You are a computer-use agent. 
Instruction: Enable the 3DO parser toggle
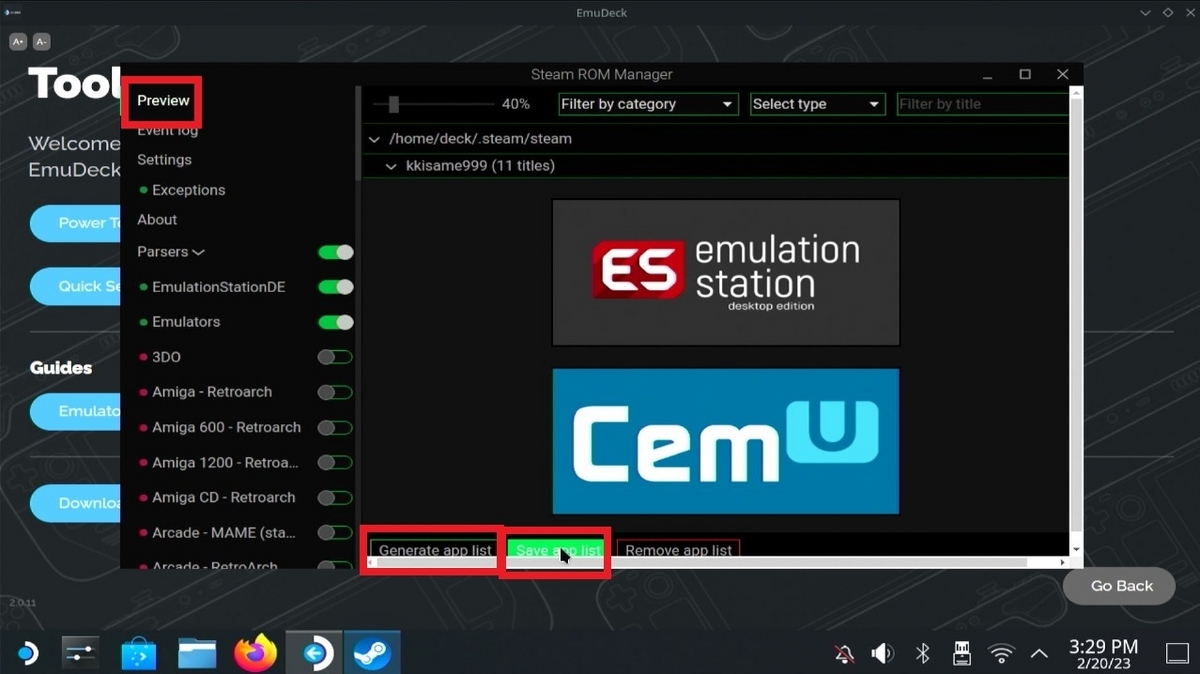pyautogui.click(x=335, y=357)
